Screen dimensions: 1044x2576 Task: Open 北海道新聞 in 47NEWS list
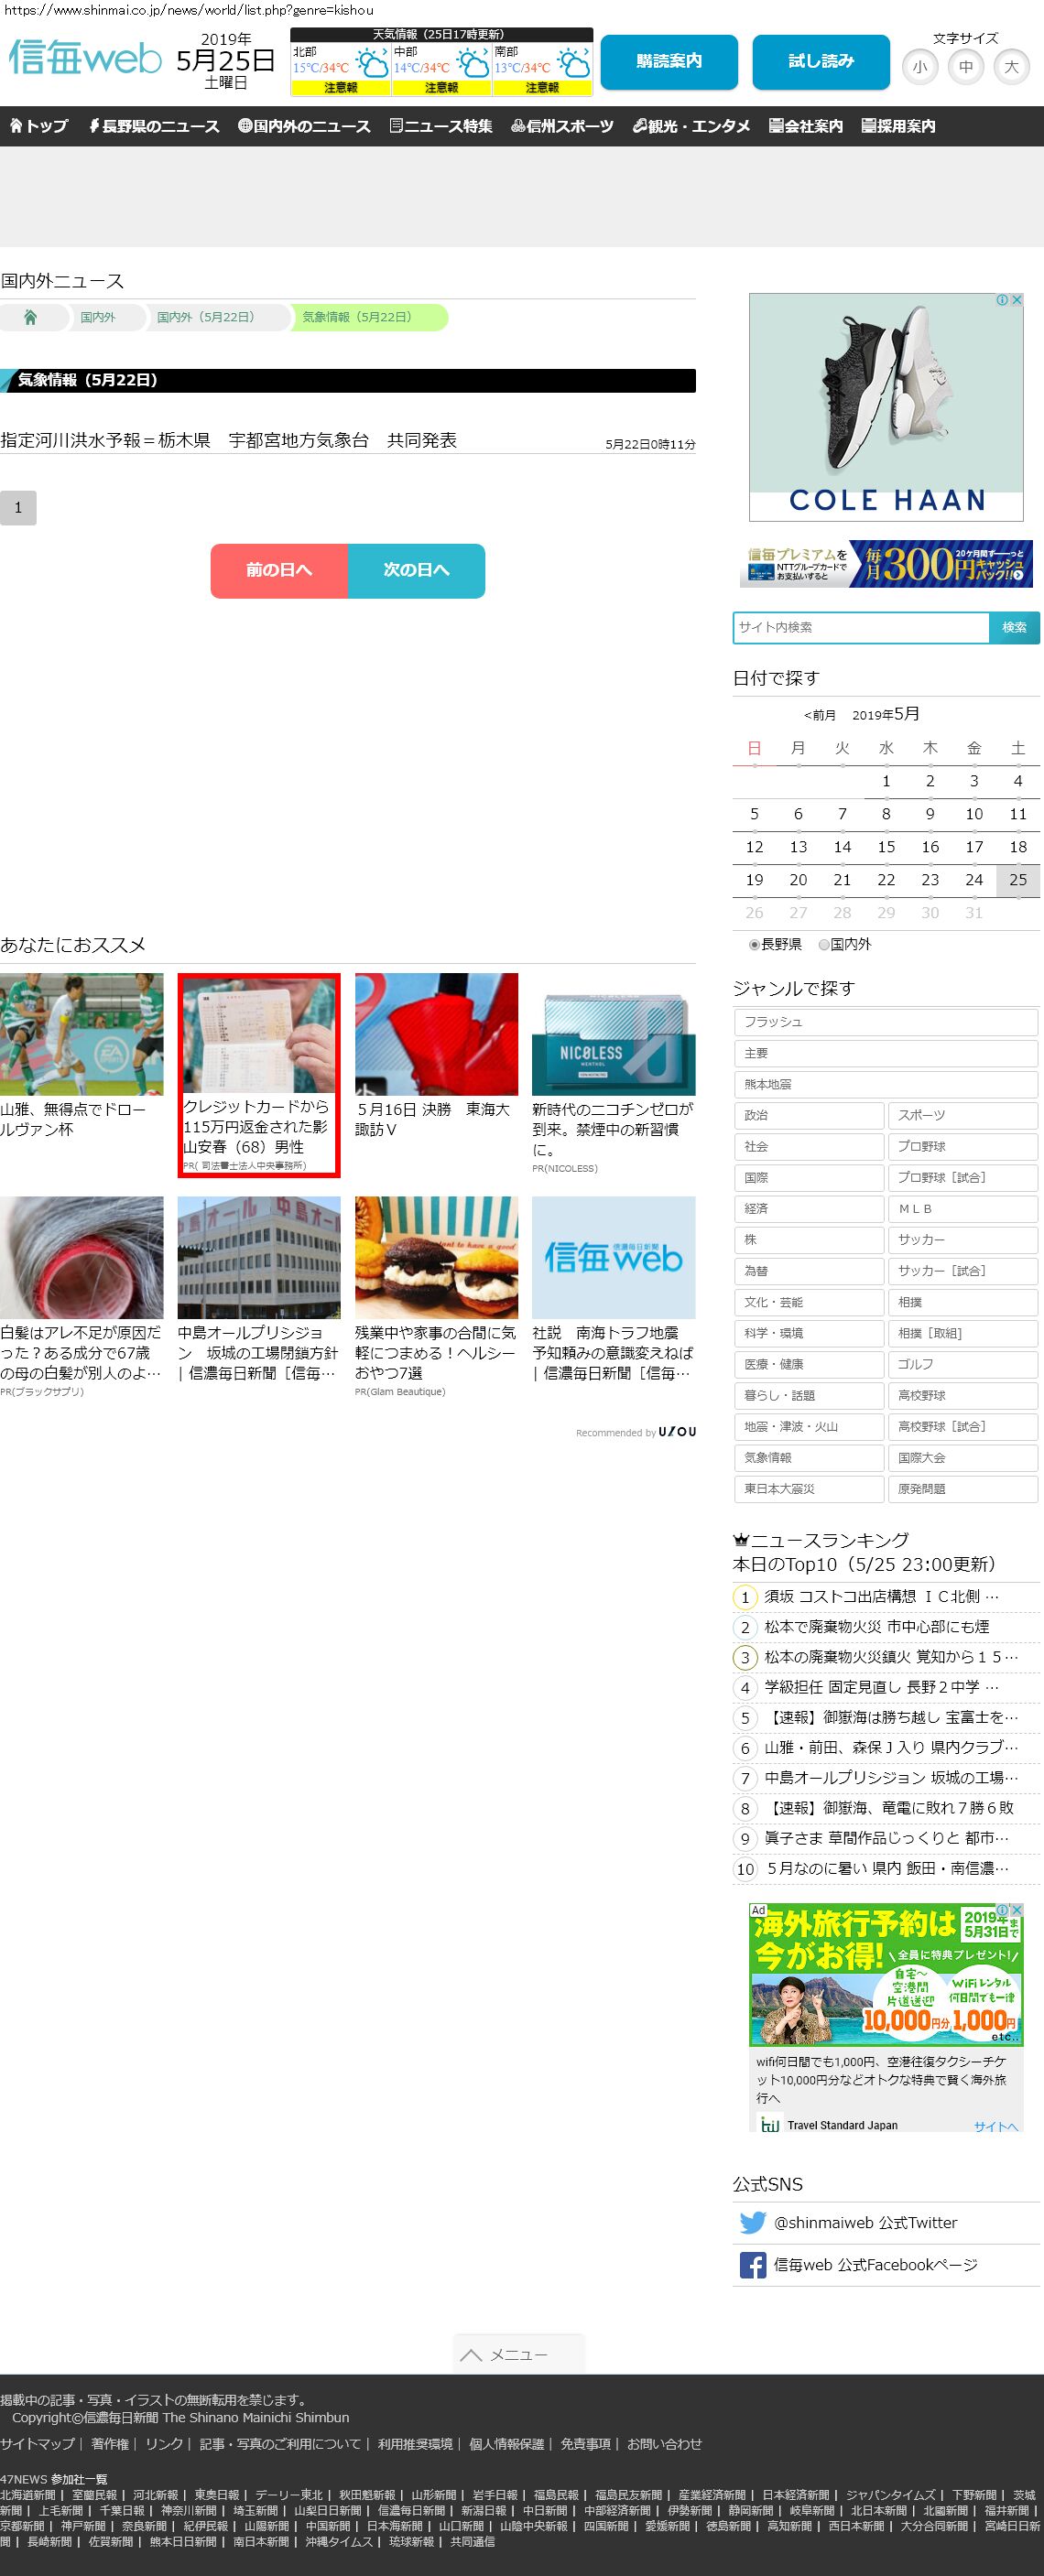coord(28,2495)
